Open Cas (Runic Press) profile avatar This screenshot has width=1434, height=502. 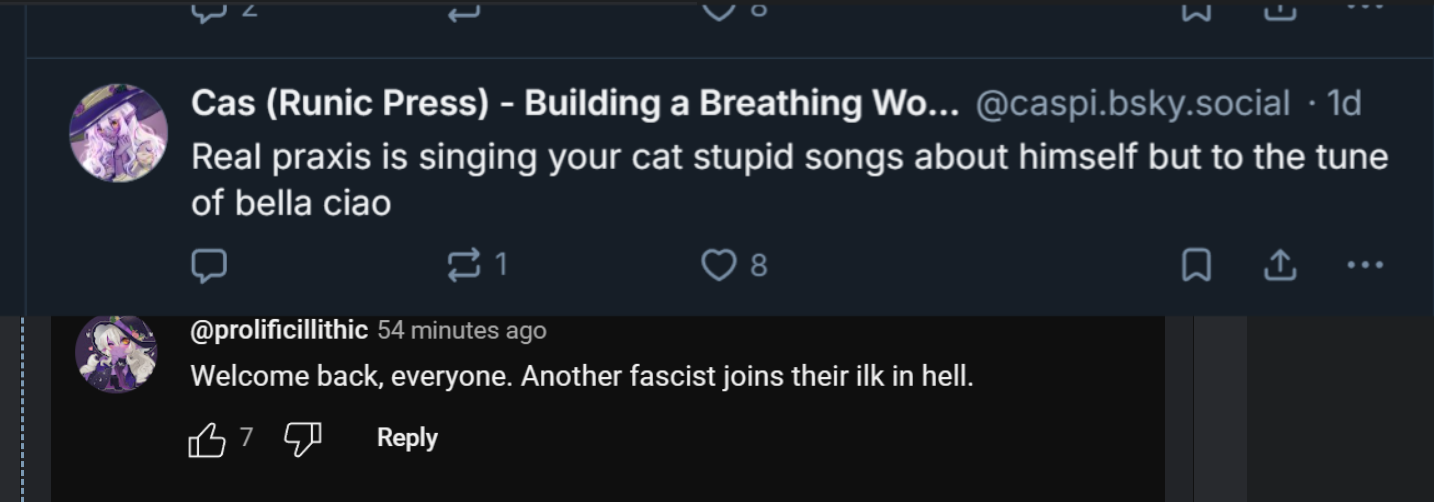(118, 133)
